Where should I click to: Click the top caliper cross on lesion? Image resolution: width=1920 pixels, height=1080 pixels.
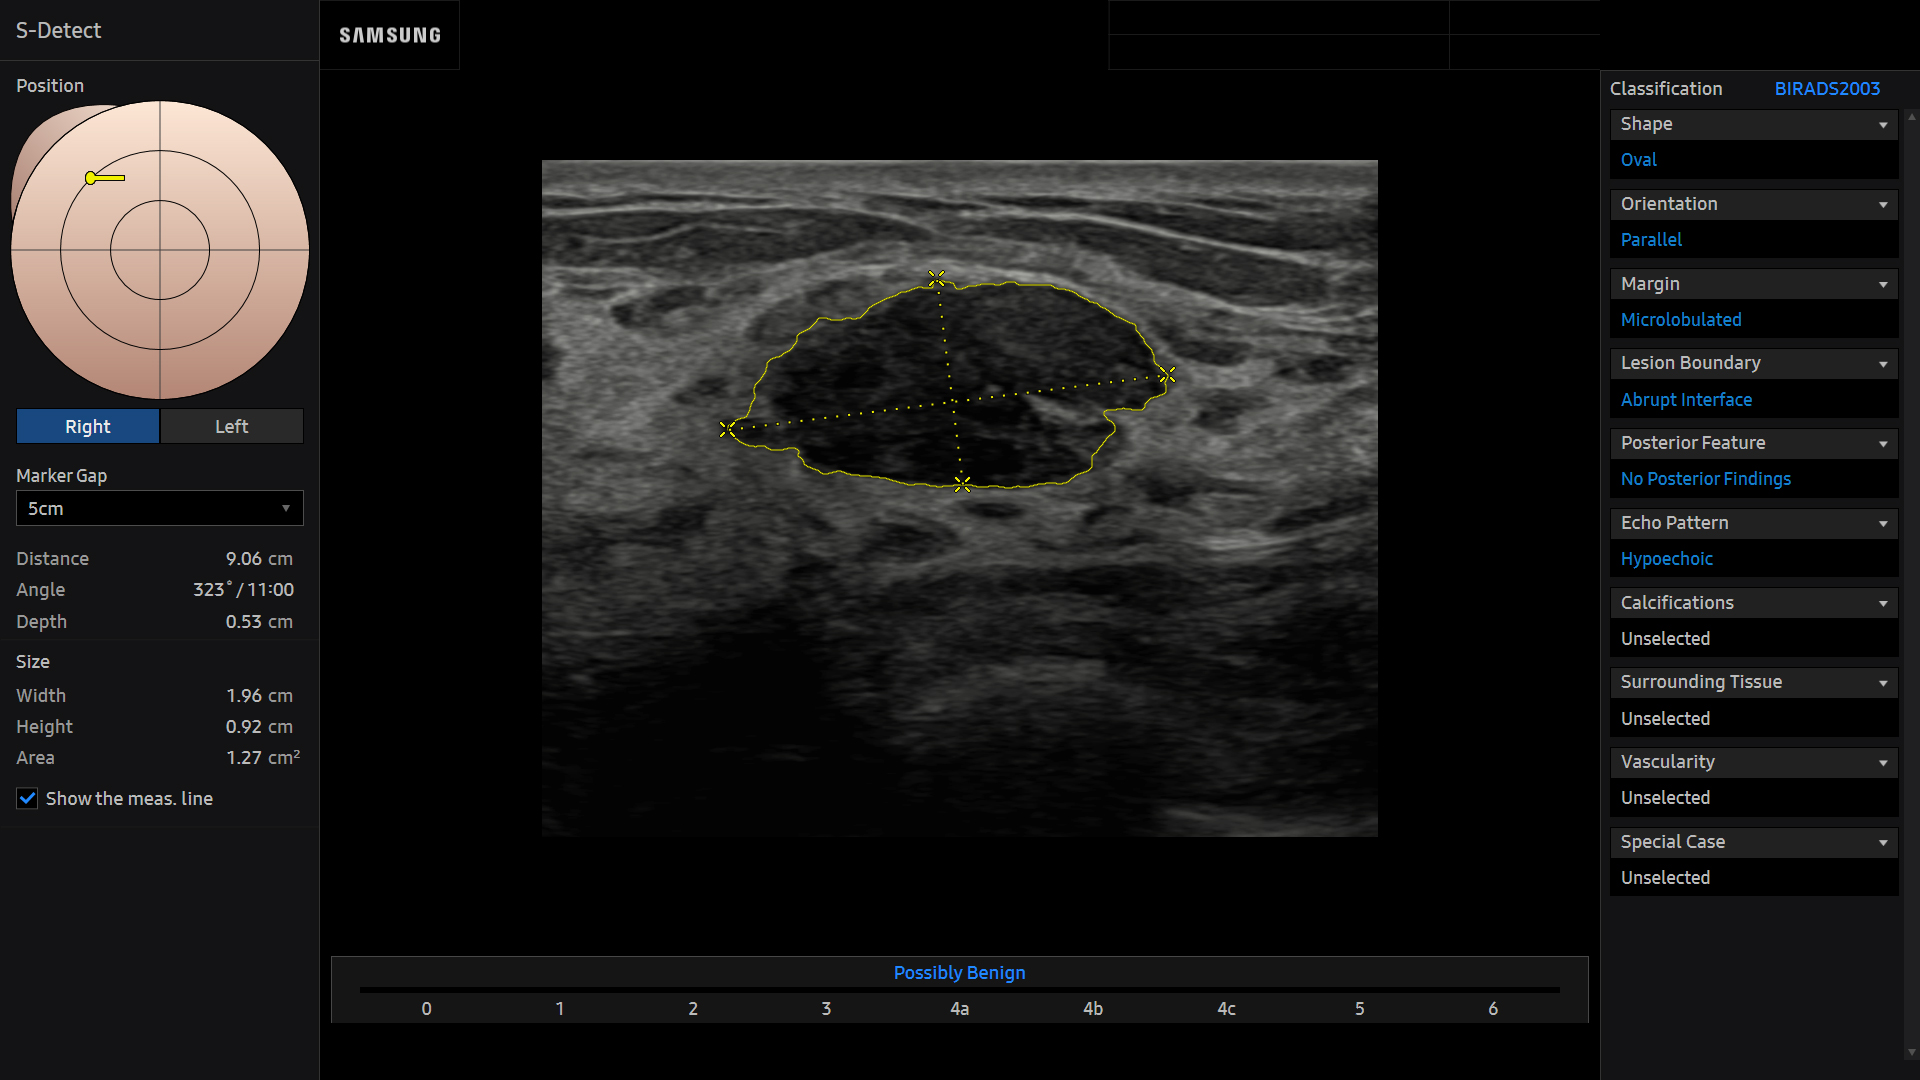[x=936, y=278]
